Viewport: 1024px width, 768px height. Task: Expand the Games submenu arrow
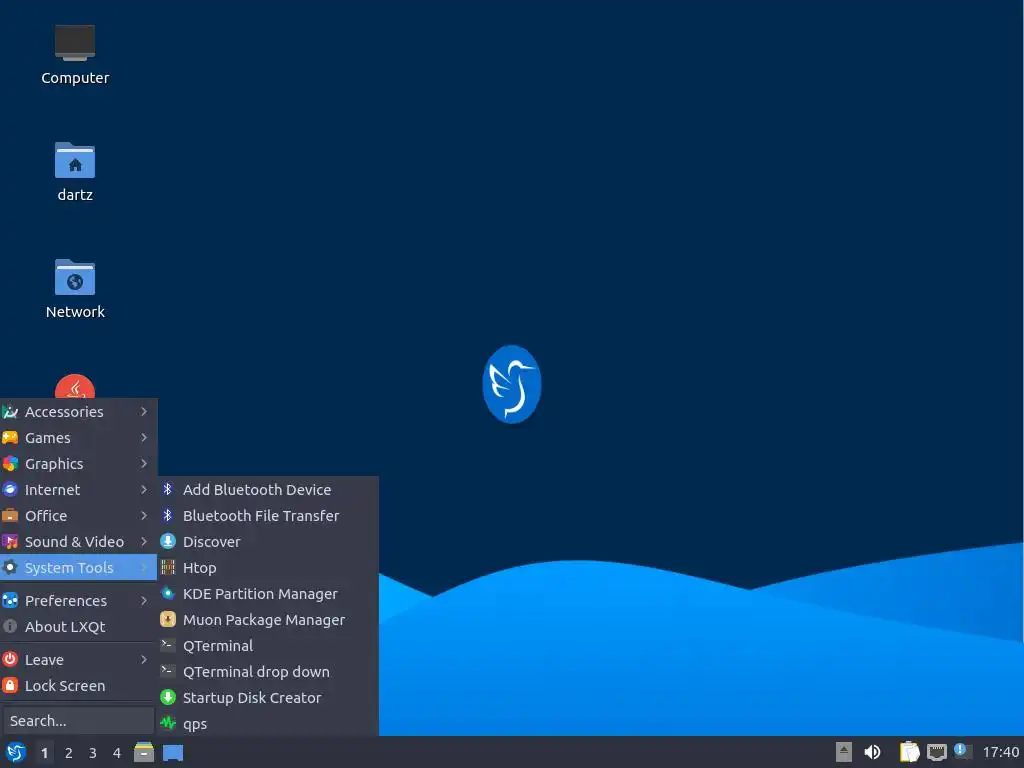coord(144,438)
